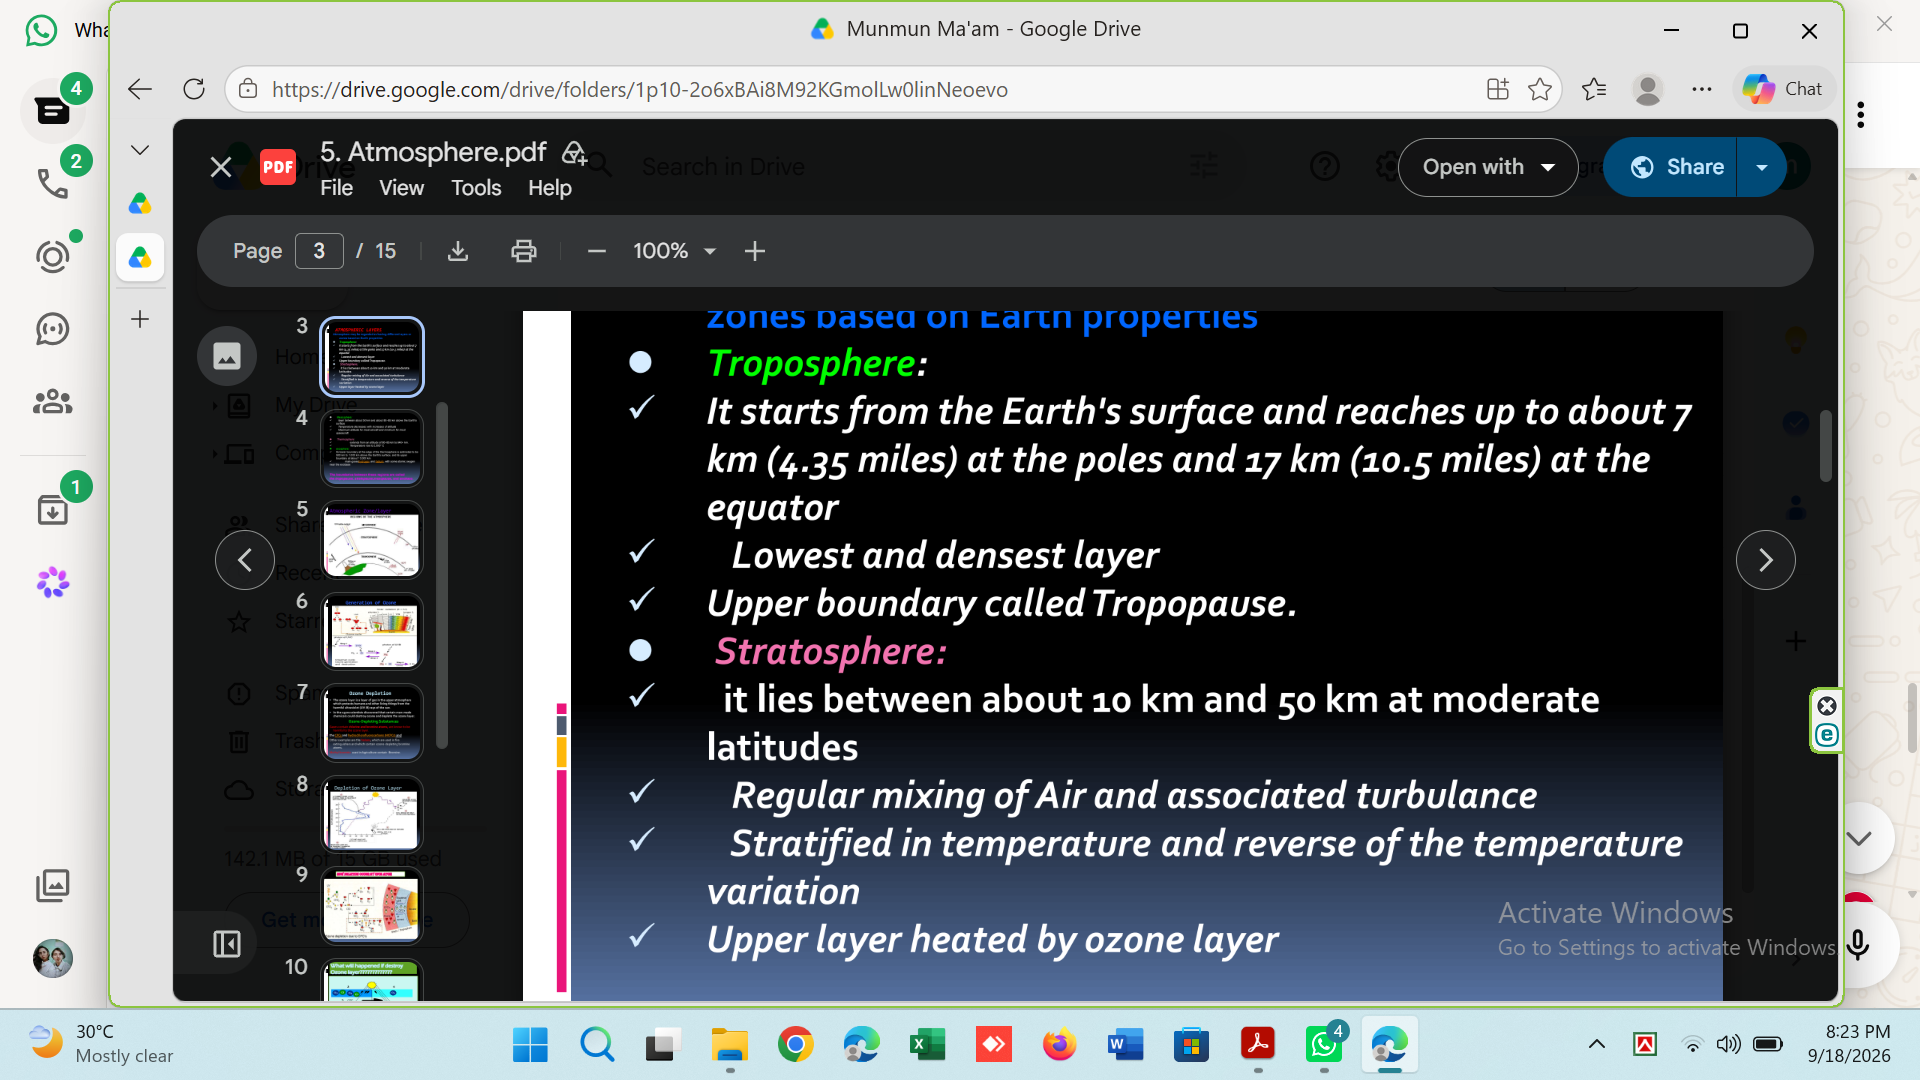Print the Atmosphere.pdf document
The image size is (1920, 1080).
coord(524,251)
